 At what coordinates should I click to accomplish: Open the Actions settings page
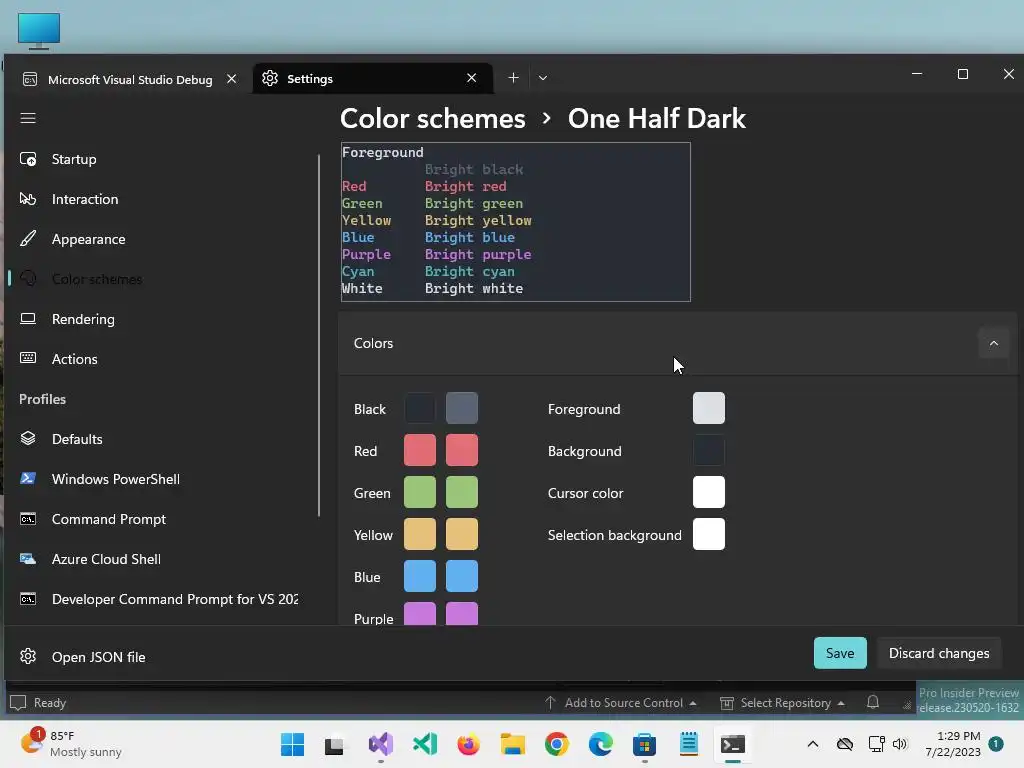coord(161,359)
